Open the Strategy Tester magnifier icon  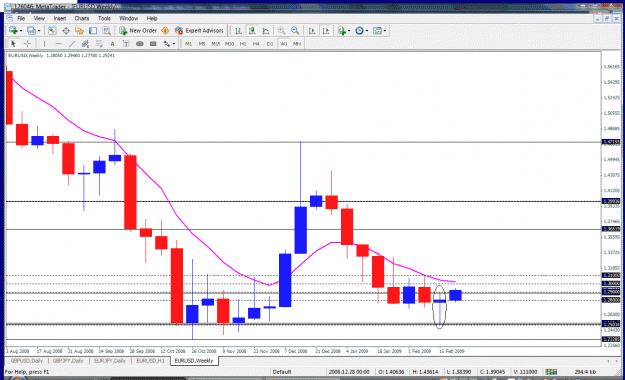tap(106, 31)
